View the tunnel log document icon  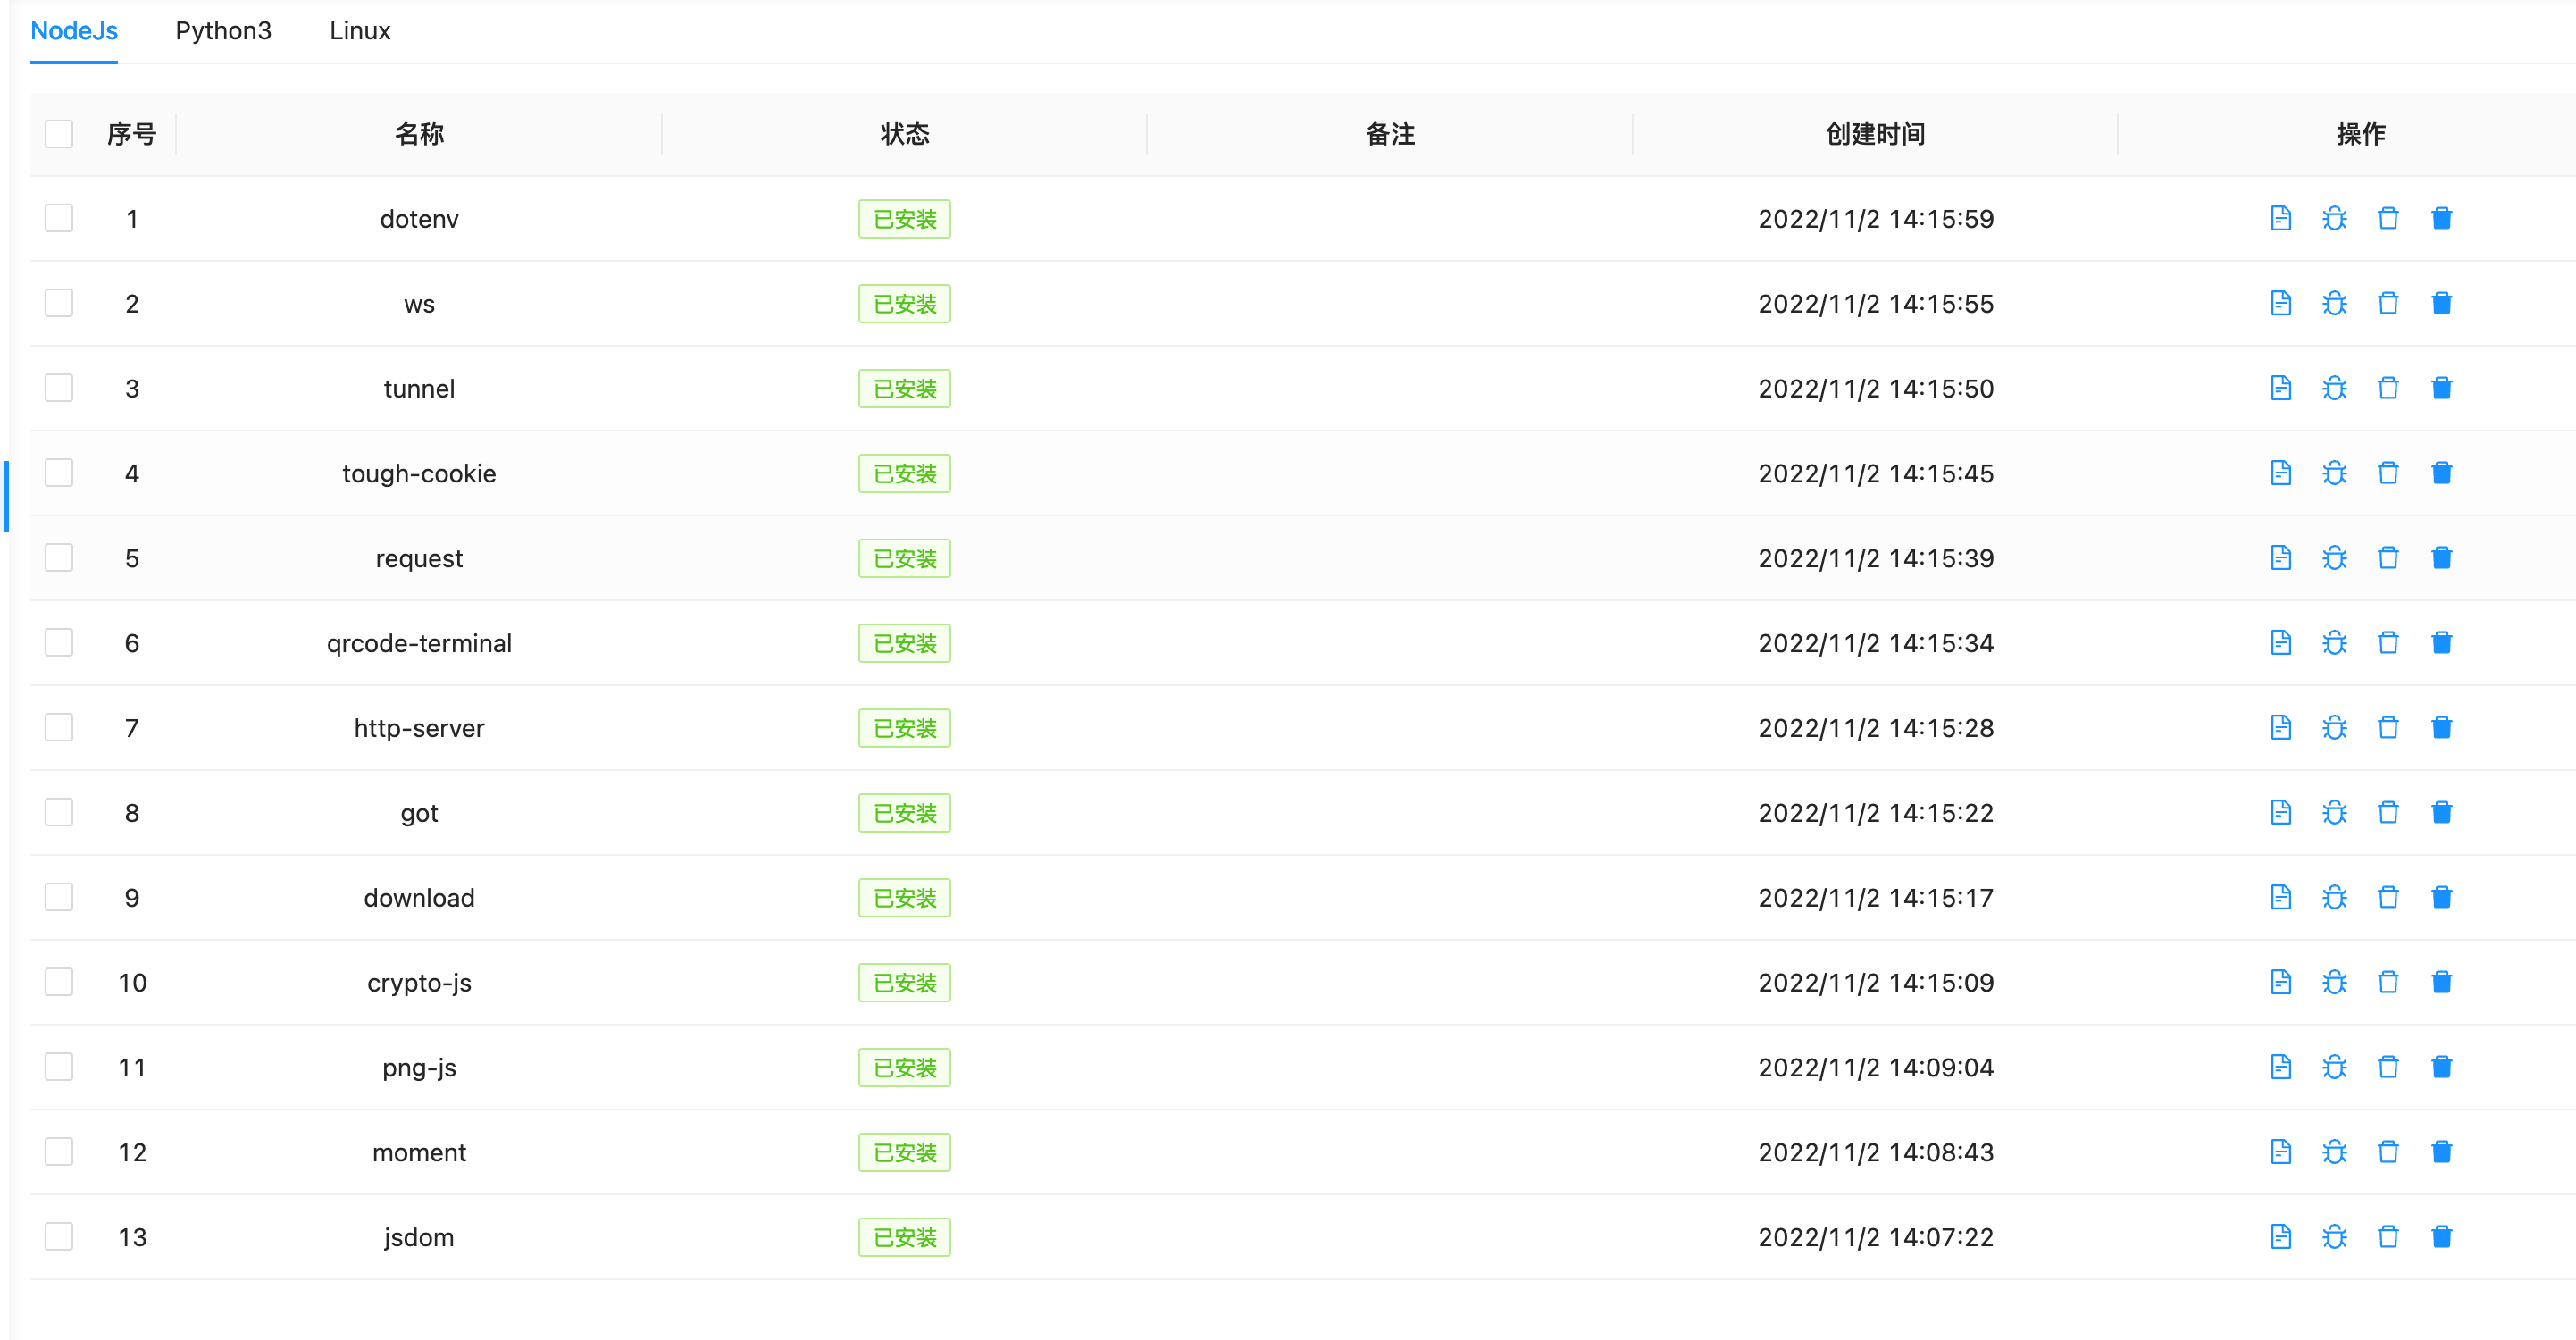pyautogui.click(x=2280, y=388)
